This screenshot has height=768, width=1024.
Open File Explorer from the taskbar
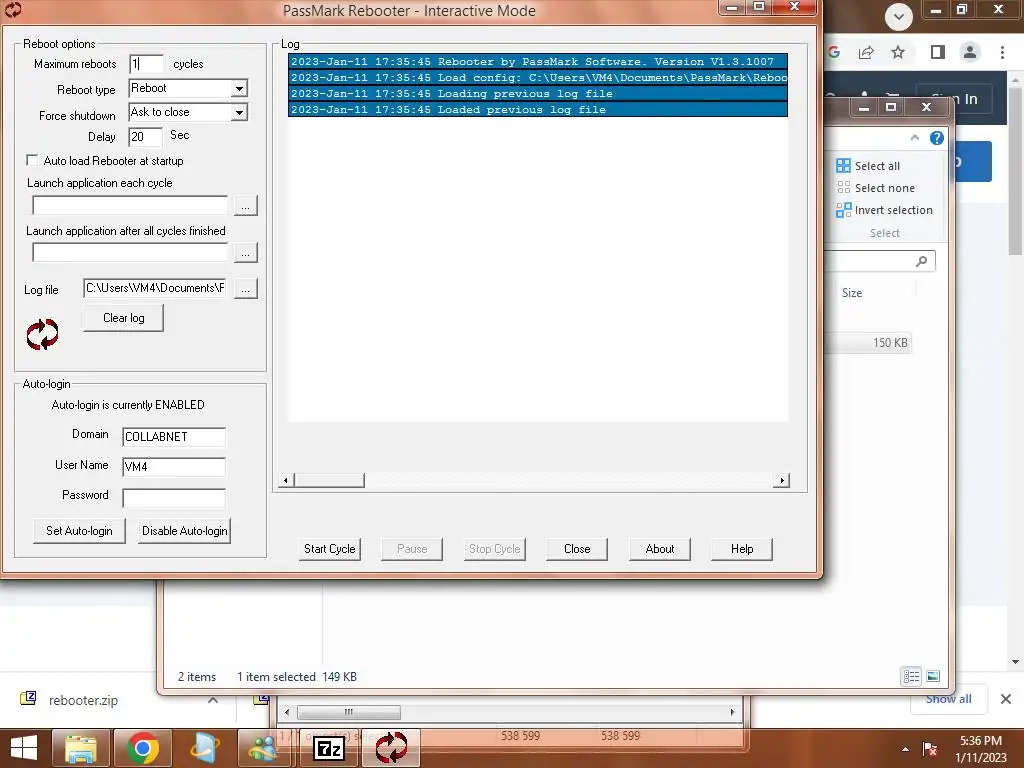pos(81,748)
